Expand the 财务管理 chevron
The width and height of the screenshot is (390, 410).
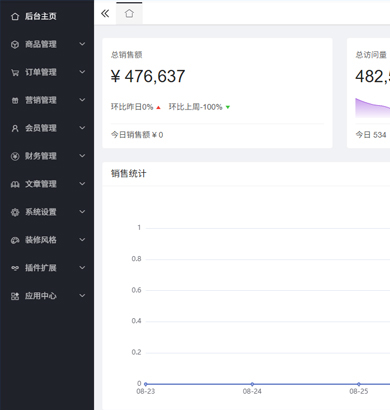(x=82, y=156)
